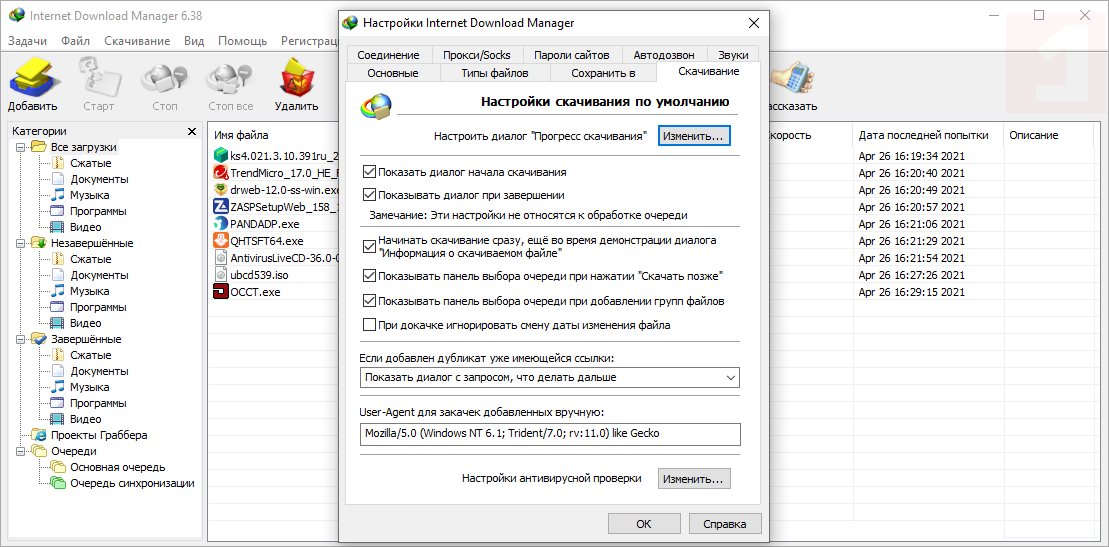
Task: Select the AntivirusLiveCD-36.0 disc icon
Action: click(220, 258)
